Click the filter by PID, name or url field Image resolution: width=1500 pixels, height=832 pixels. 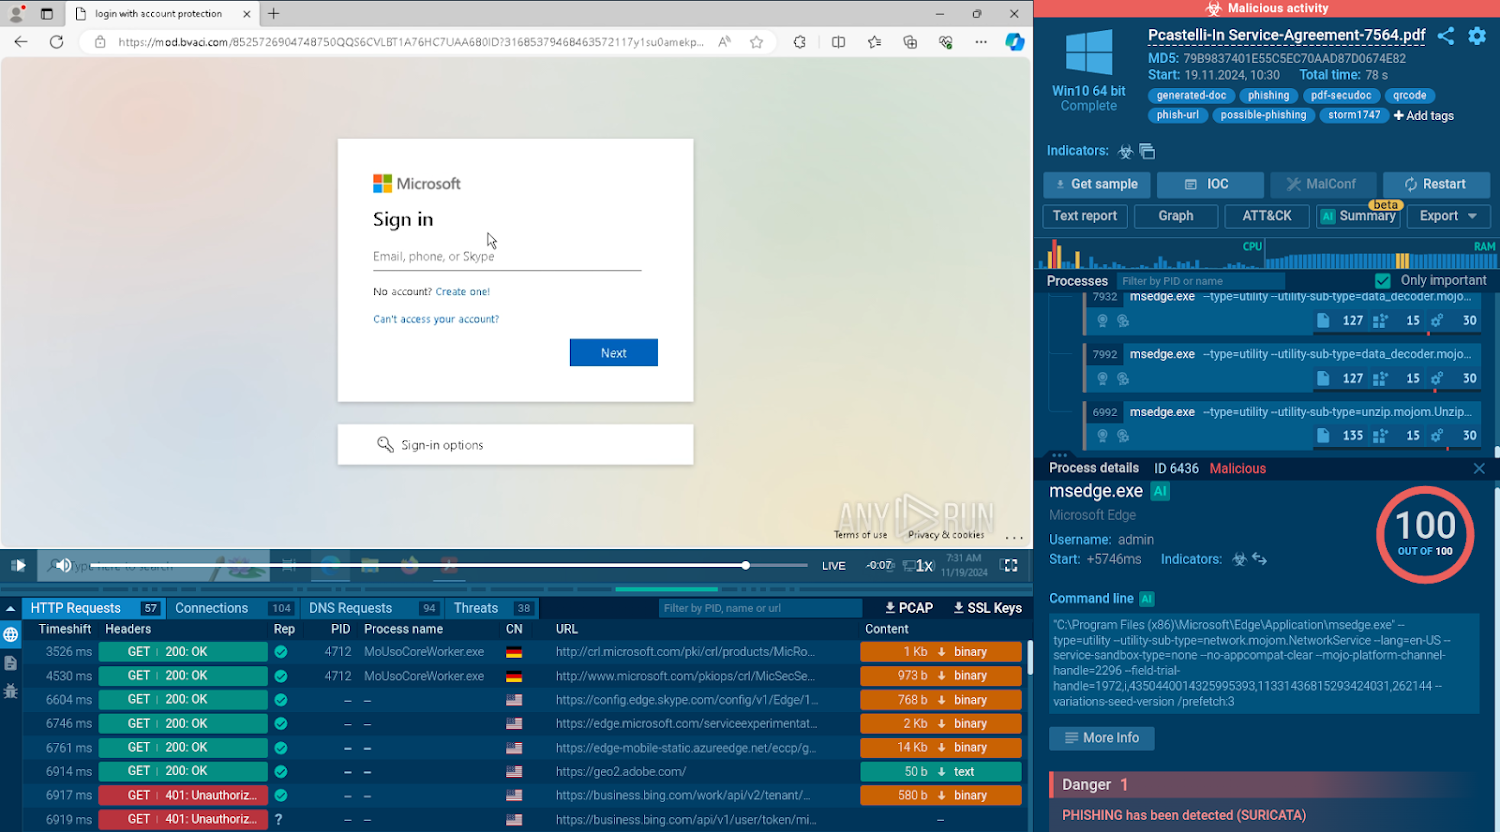coord(760,608)
